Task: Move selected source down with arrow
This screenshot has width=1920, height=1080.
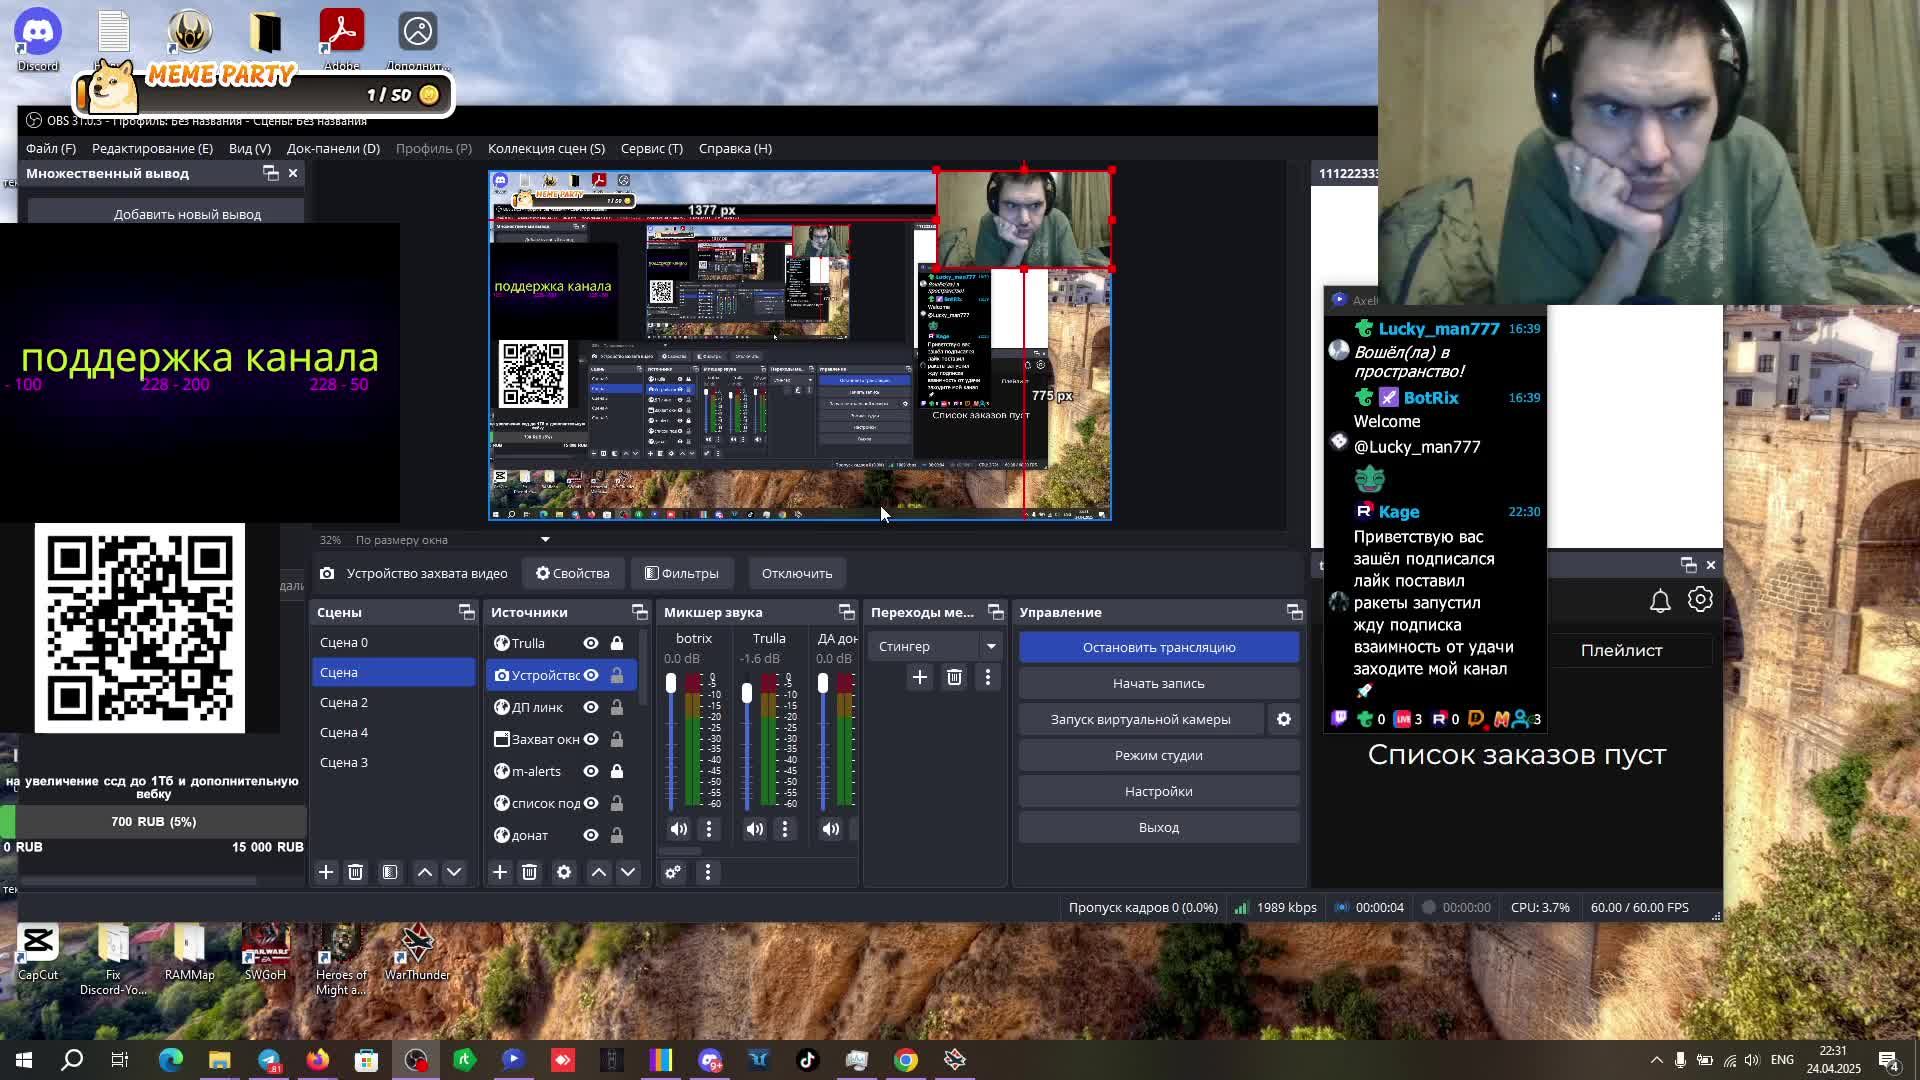Action: 628,872
